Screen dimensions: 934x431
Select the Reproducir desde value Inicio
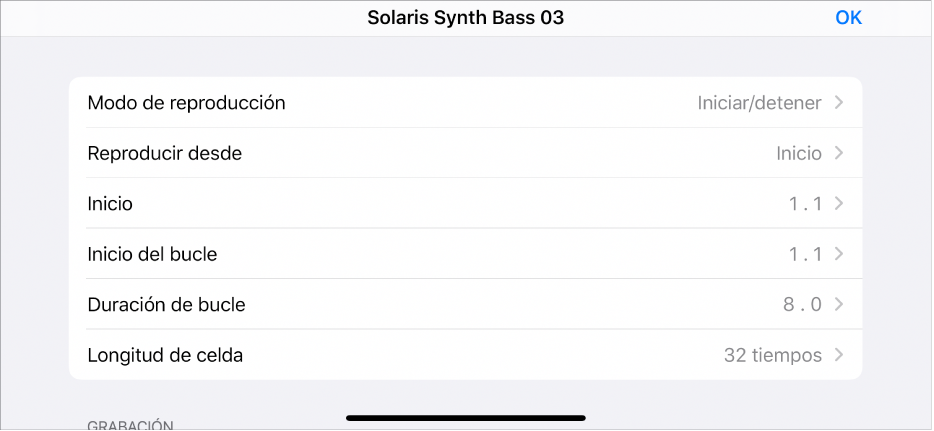(x=799, y=153)
